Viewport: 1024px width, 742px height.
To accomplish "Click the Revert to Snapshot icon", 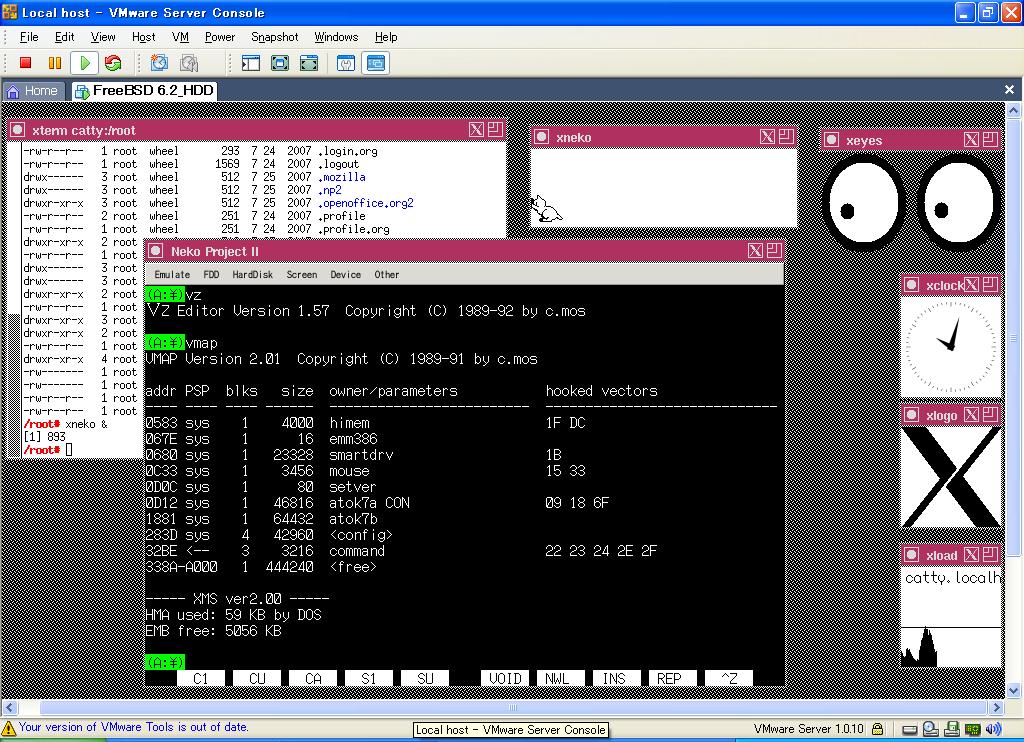I will [x=189, y=63].
